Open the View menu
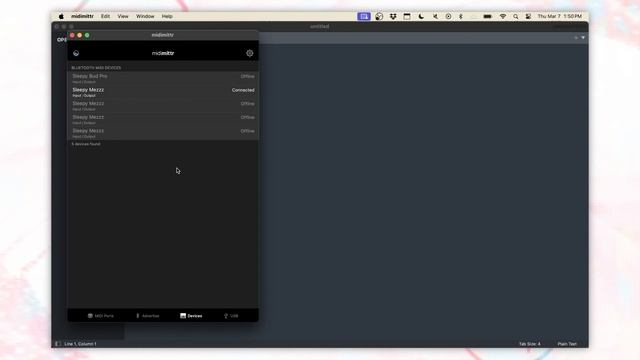 (x=123, y=16)
